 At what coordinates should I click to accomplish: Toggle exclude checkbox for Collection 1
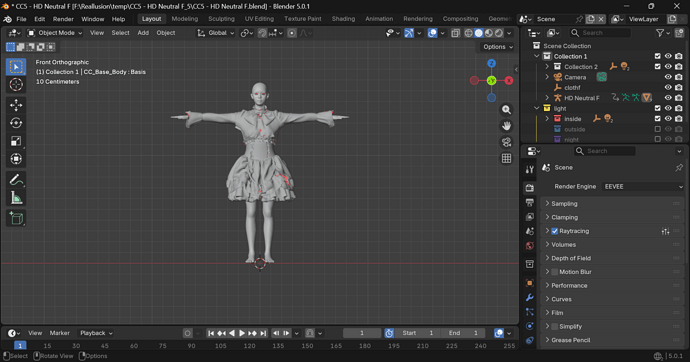pyautogui.click(x=657, y=56)
